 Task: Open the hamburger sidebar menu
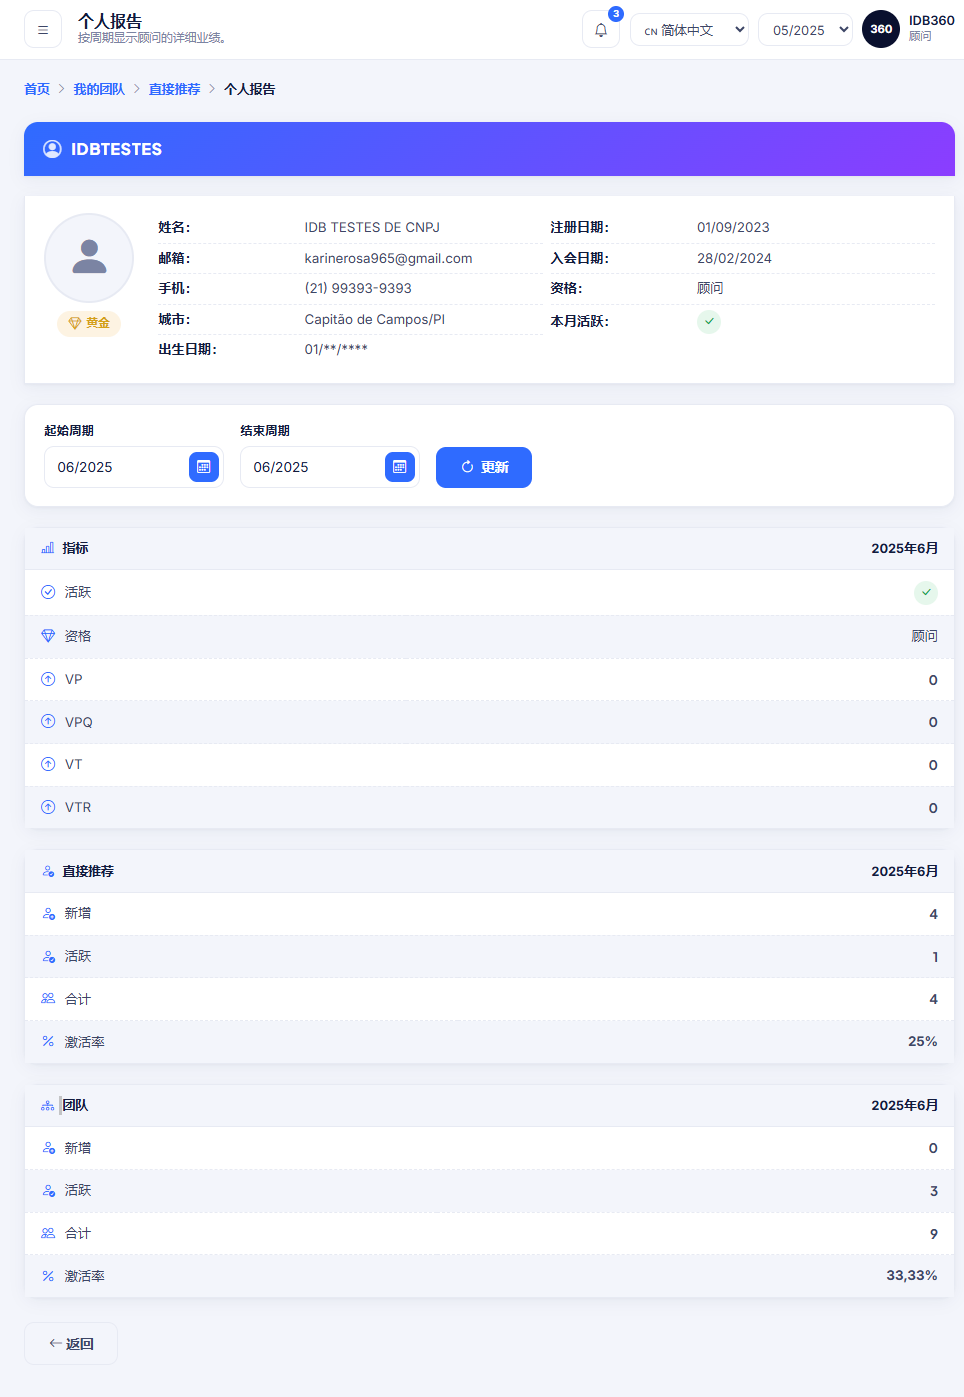(43, 30)
